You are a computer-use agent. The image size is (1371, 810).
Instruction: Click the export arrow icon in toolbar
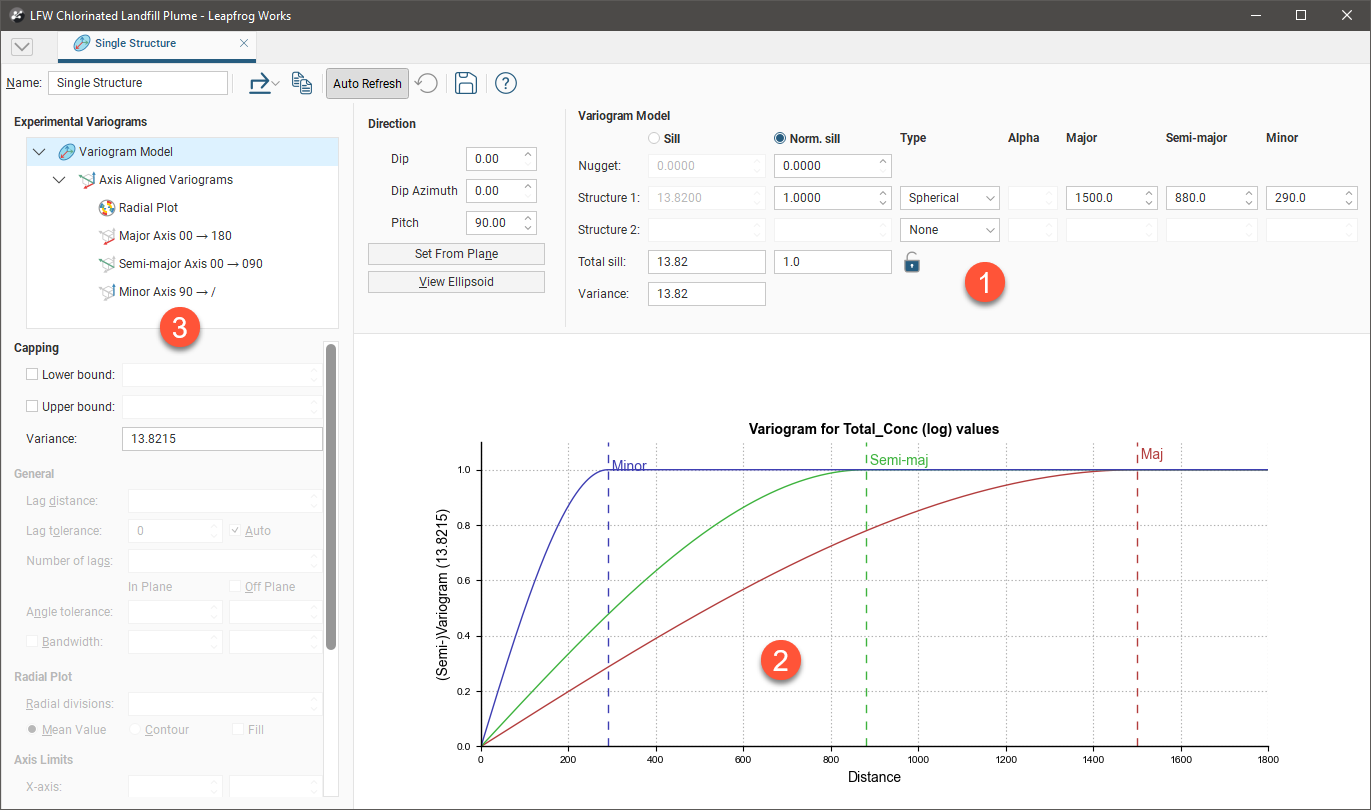[259, 83]
